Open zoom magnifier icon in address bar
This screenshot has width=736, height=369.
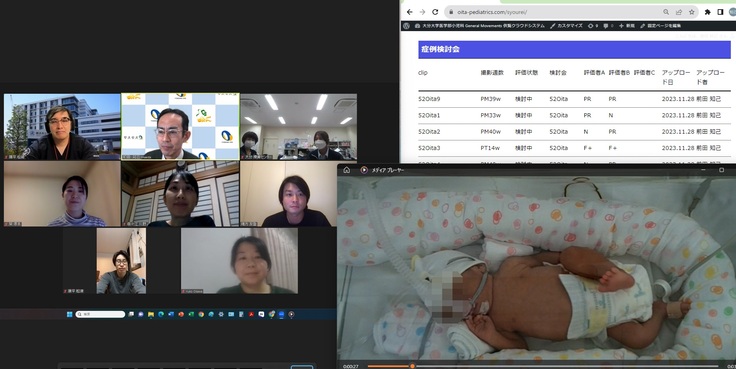click(x=666, y=12)
